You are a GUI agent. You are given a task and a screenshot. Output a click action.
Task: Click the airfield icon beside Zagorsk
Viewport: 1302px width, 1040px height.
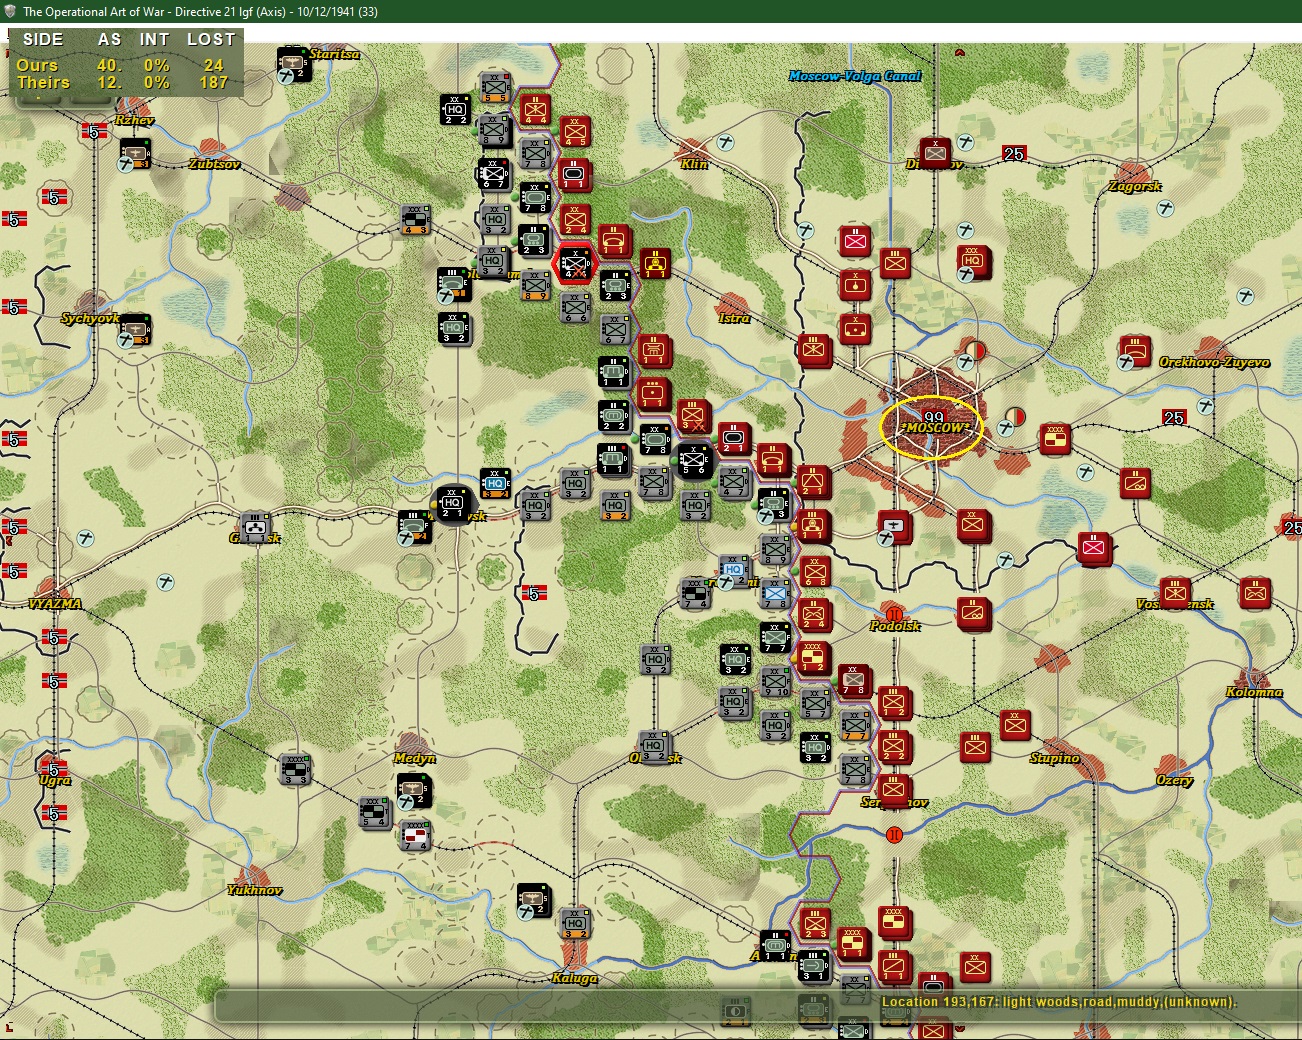tap(1166, 208)
